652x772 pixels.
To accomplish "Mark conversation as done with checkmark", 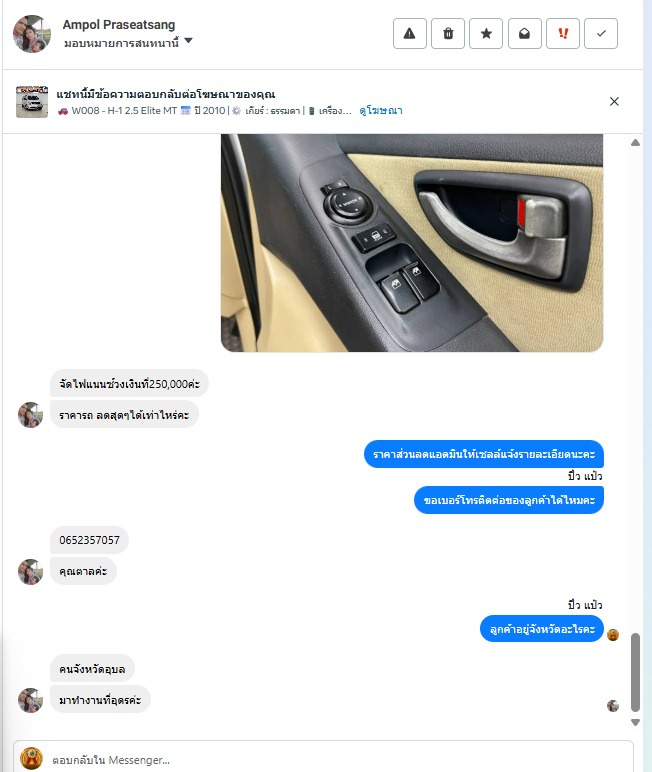I will [x=601, y=33].
